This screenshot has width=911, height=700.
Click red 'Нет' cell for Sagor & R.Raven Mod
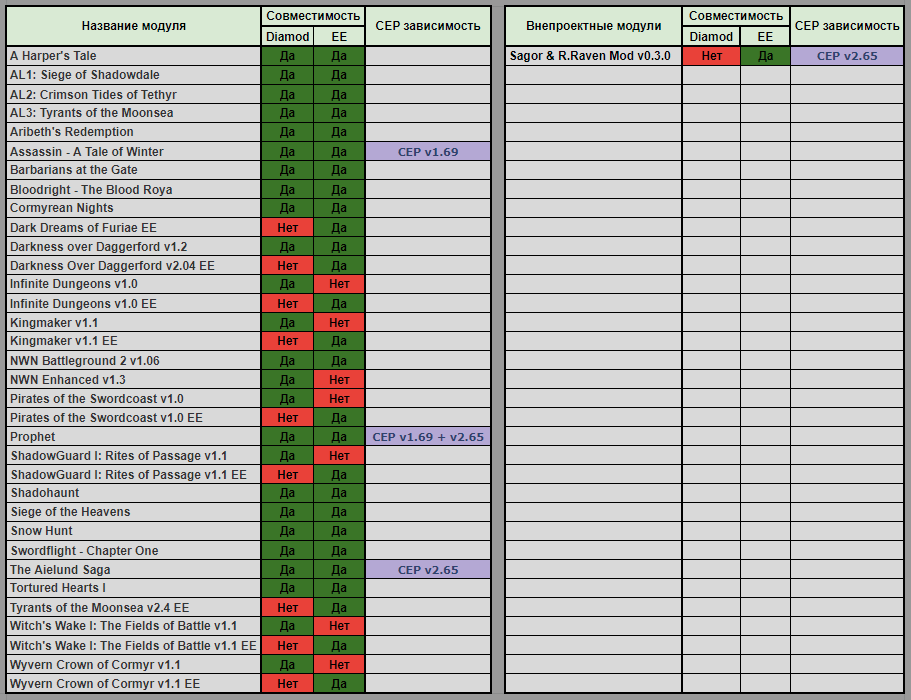coord(712,56)
